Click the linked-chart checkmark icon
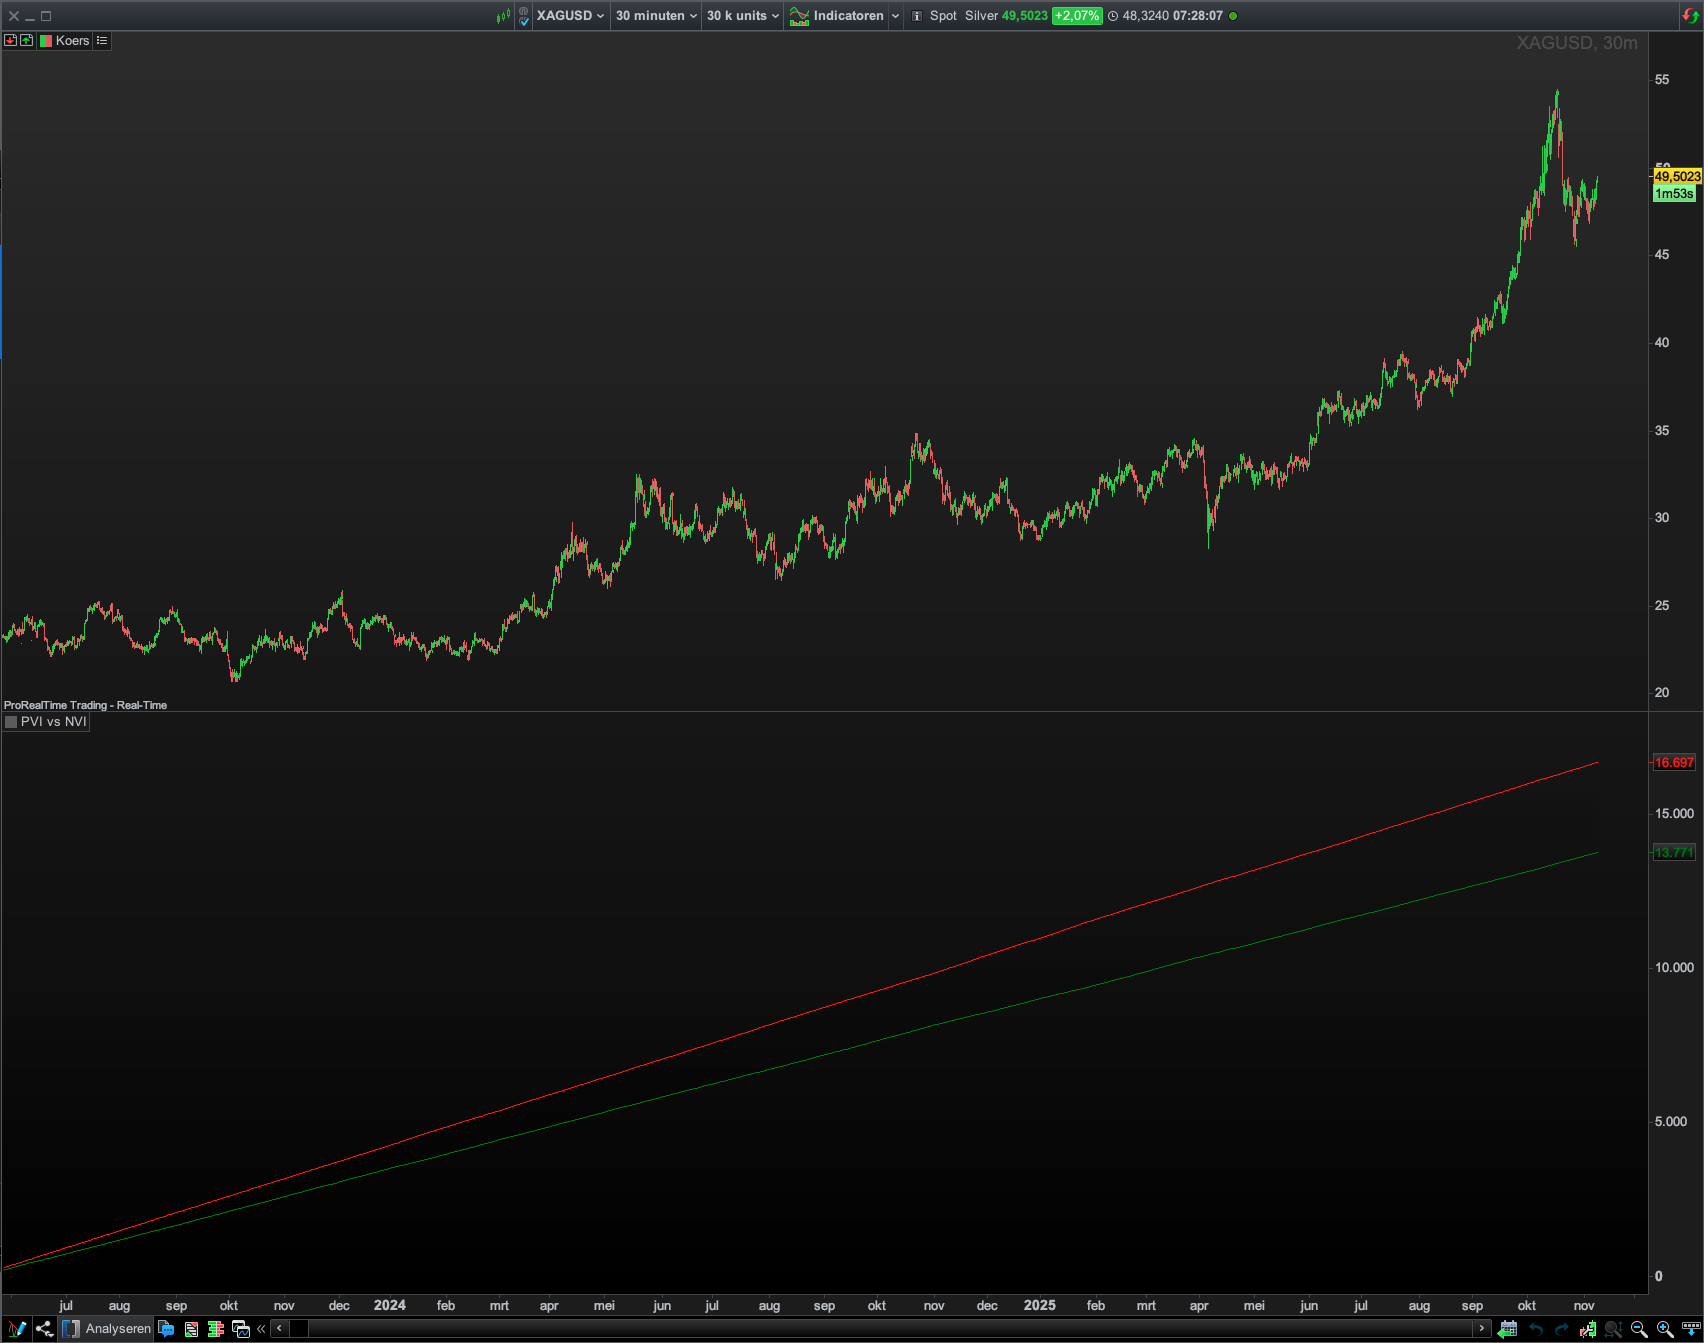Viewport: 1704px width, 1343px height. coord(524,16)
